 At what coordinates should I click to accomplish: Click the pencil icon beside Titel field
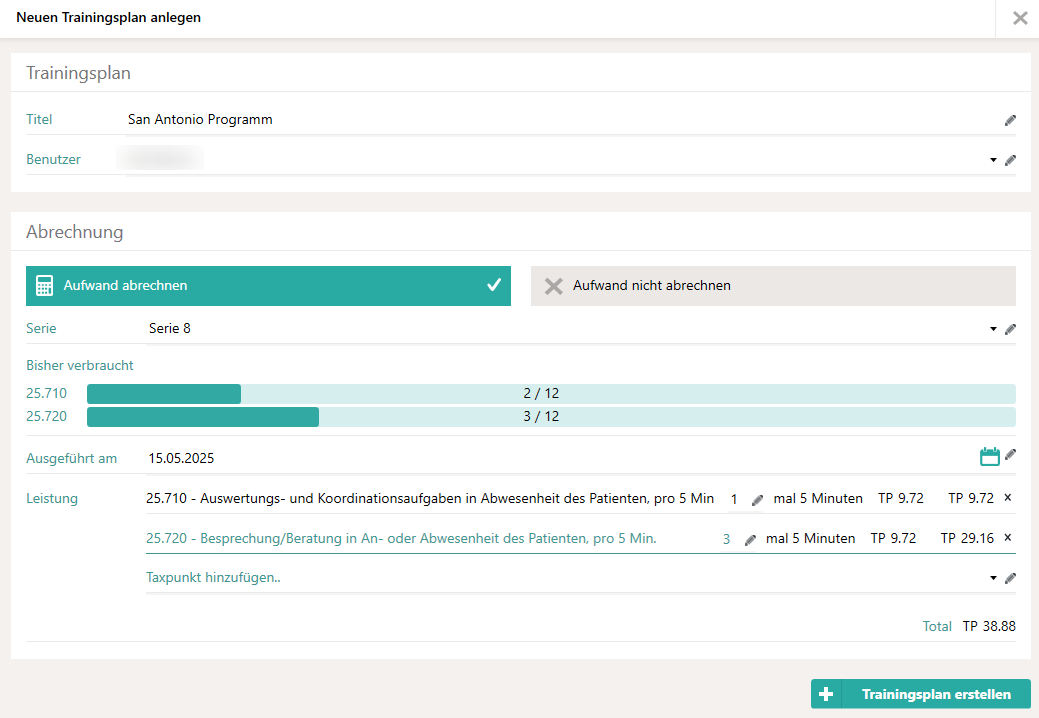(1010, 120)
